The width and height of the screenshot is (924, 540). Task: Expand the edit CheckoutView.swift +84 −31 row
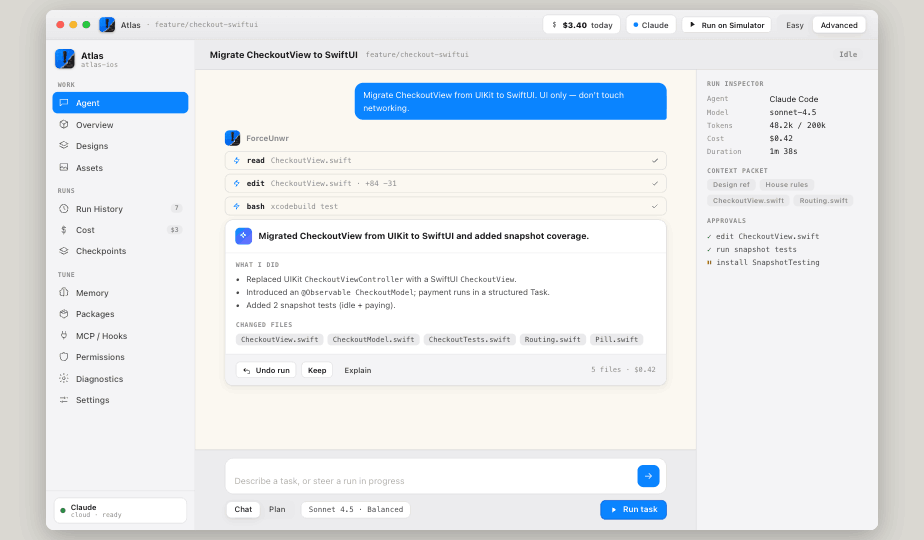(446, 183)
